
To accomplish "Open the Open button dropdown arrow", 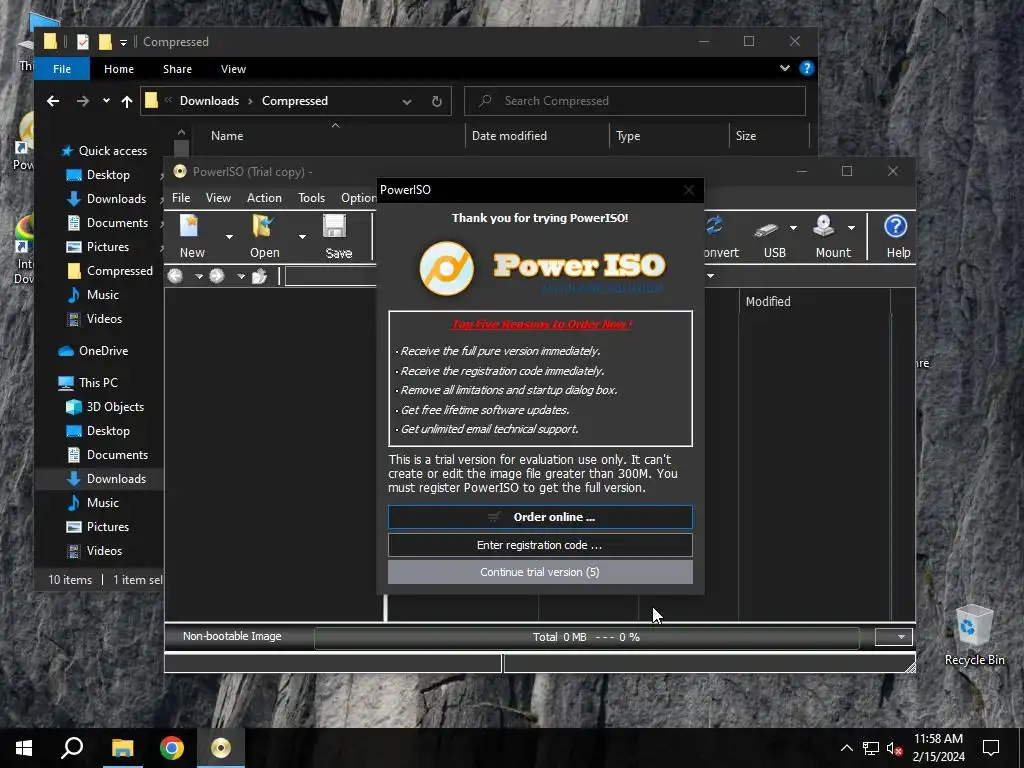I will [302, 236].
